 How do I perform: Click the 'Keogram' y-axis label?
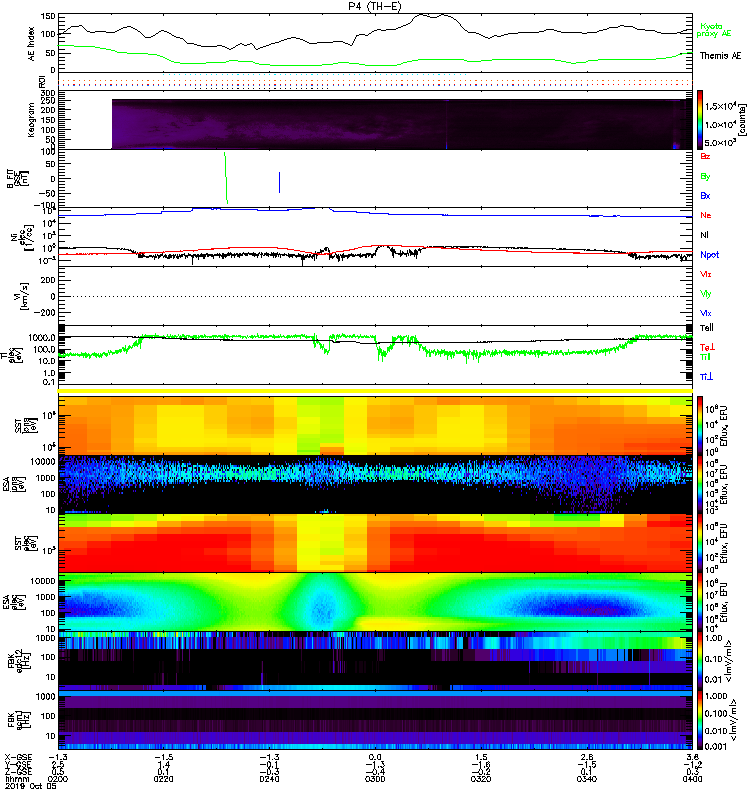point(32,119)
